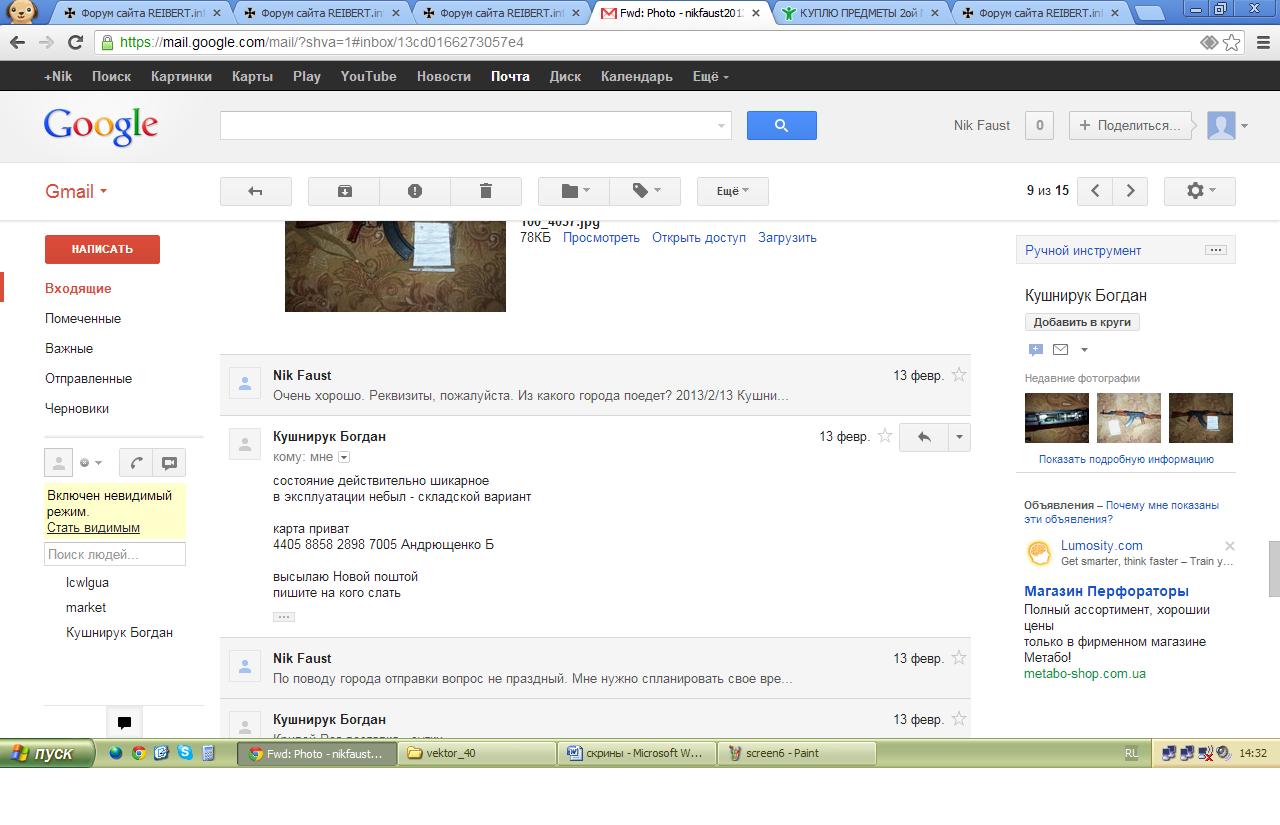The height and width of the screenshot is (825, 1280).
Task: Open the Labels tag dropdown
Action: tap(645, 191)
